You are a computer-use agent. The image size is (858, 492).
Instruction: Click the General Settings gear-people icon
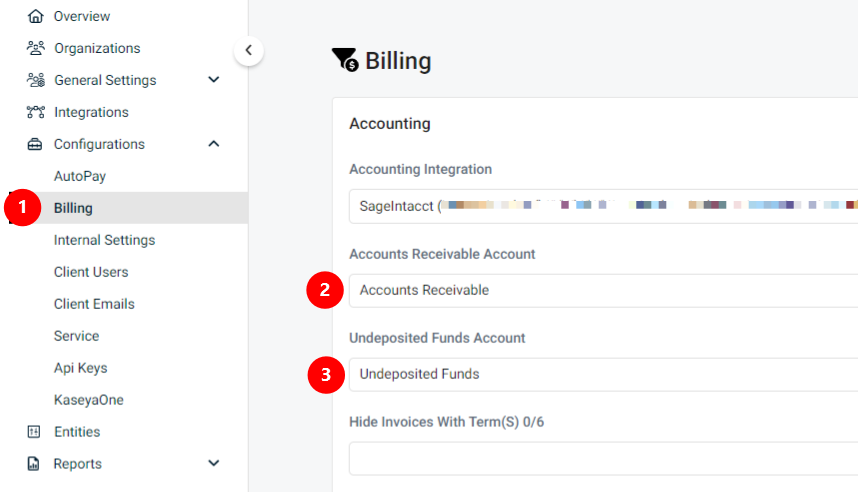(36, 80)
